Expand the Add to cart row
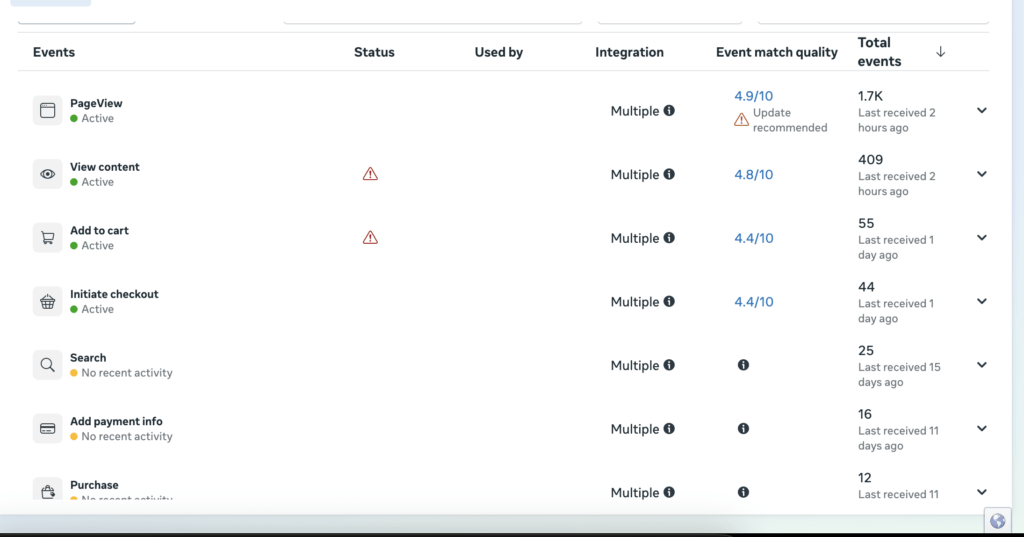The width and height of the screenshot is (1024, 537). pyautogui.click(x=982, y=238)
